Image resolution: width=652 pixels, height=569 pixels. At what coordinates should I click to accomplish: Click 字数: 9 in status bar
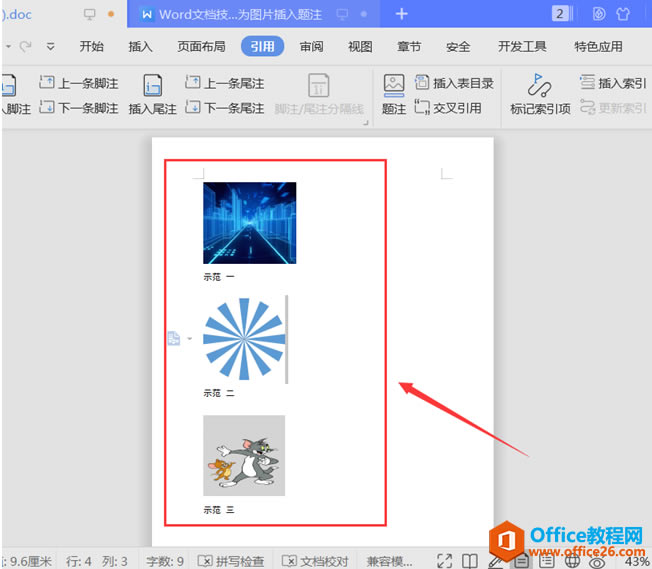[x=165, y=561]
